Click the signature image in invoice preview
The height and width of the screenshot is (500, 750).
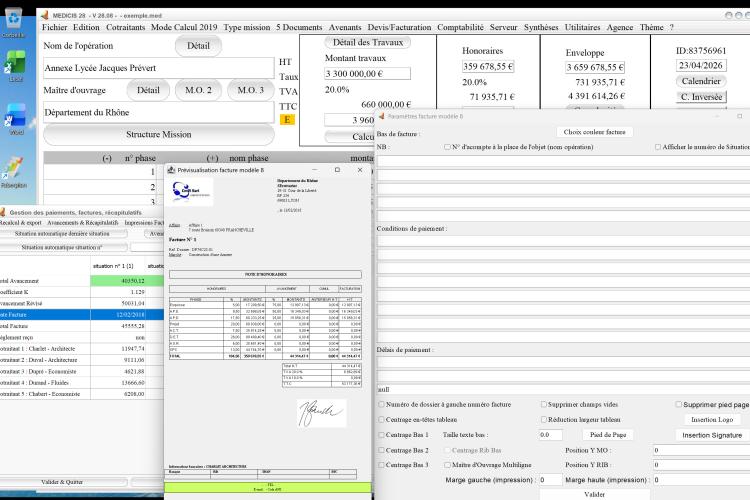pos(321,413)
